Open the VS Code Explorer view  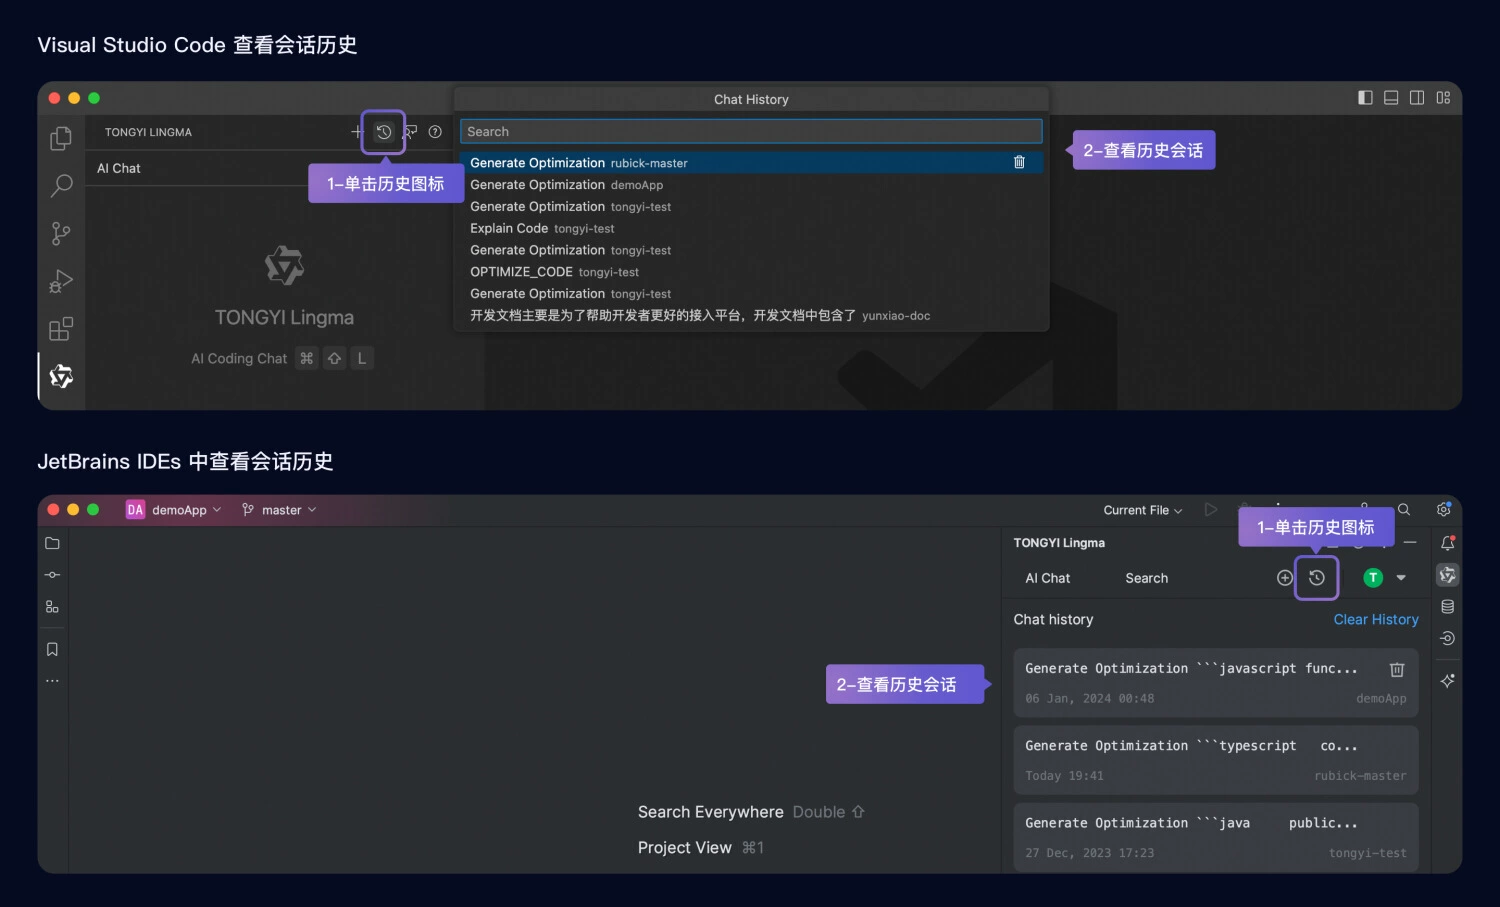[61, 138]
